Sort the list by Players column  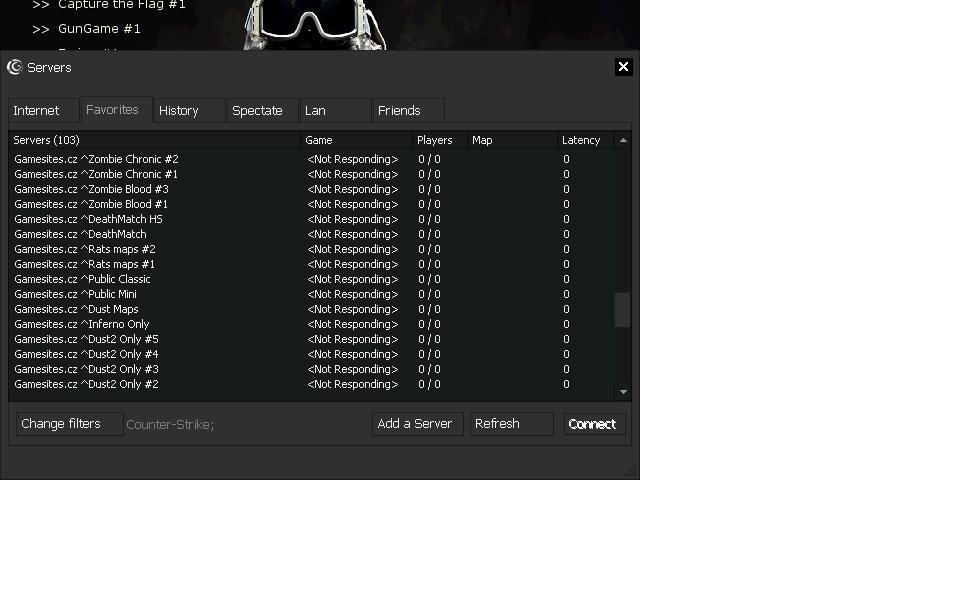436,141
